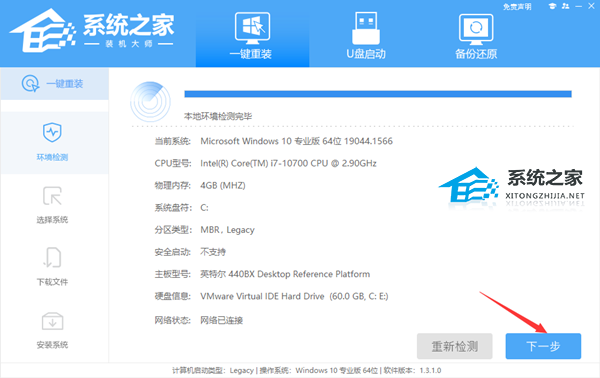
Task: Click the 本地环境检测完毕 status text
Action: pos(218,116)
